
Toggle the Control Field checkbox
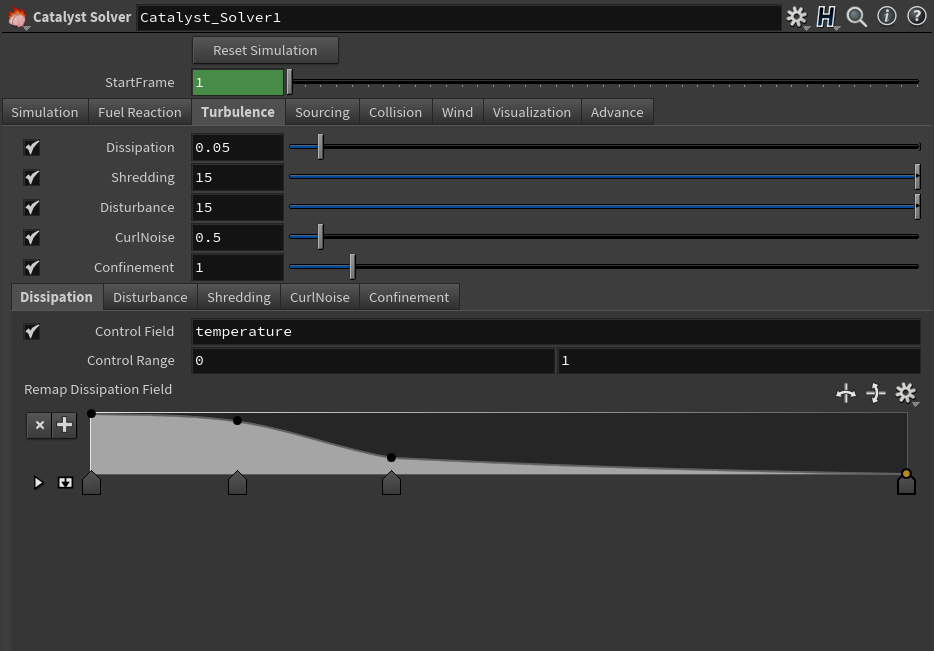pos(32,332)
